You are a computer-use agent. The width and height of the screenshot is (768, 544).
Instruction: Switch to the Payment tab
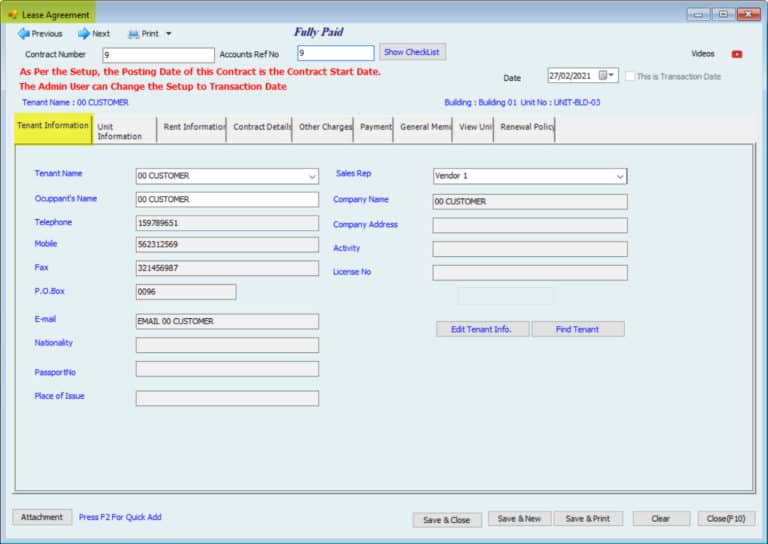click(374, 130)
